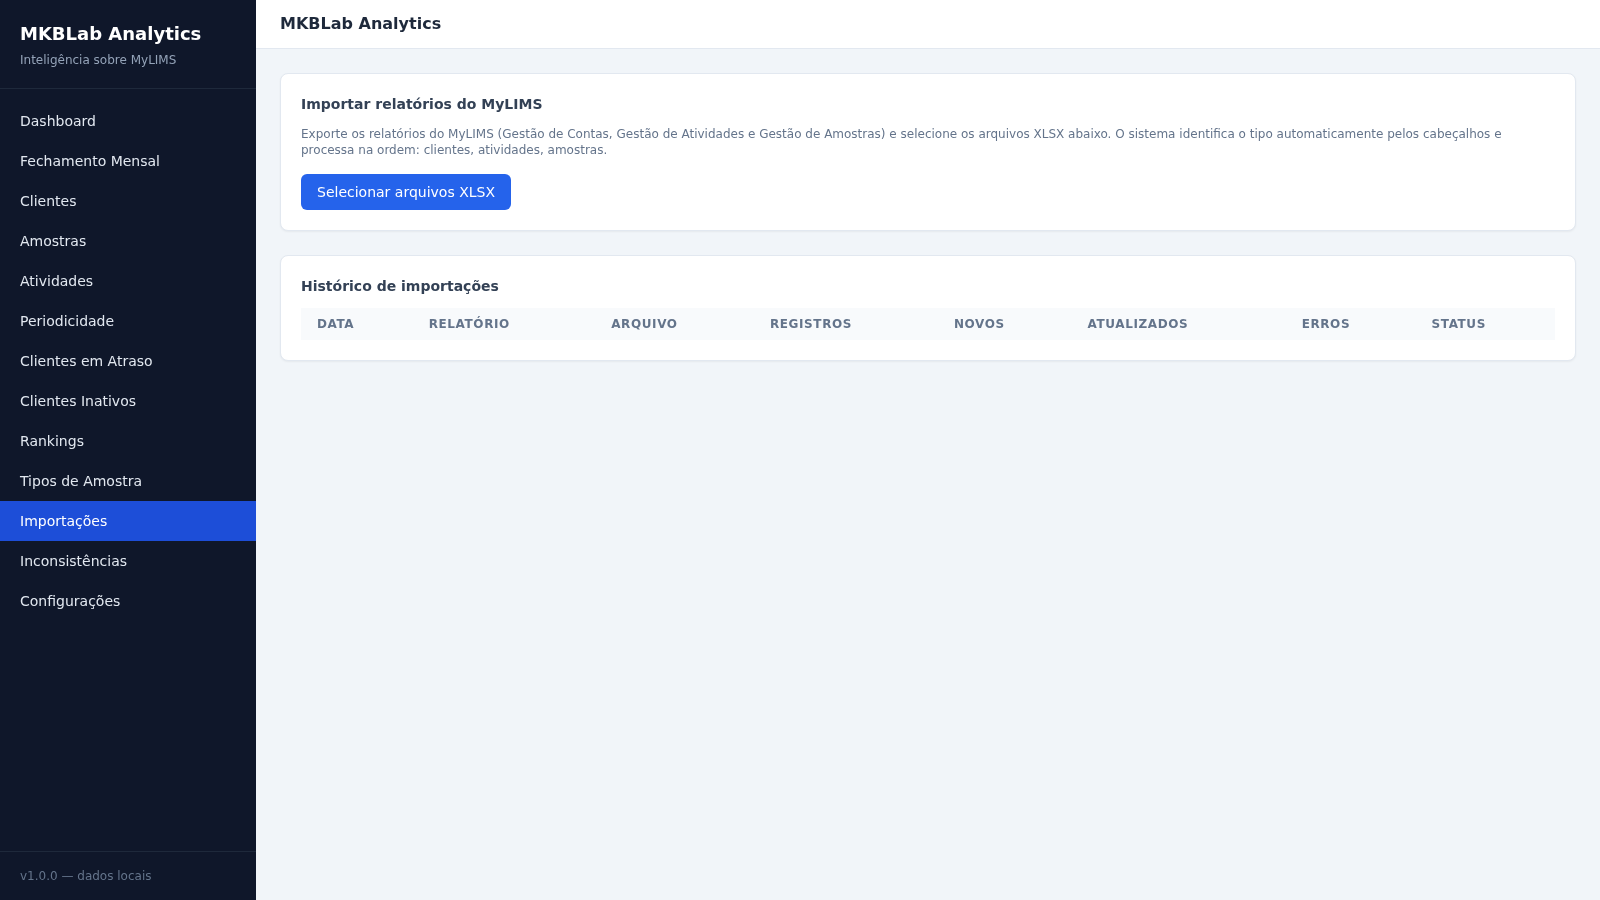1600x900 pixels.
Task: Click the ARQUIVO column header
Action: tap(644, 324)
